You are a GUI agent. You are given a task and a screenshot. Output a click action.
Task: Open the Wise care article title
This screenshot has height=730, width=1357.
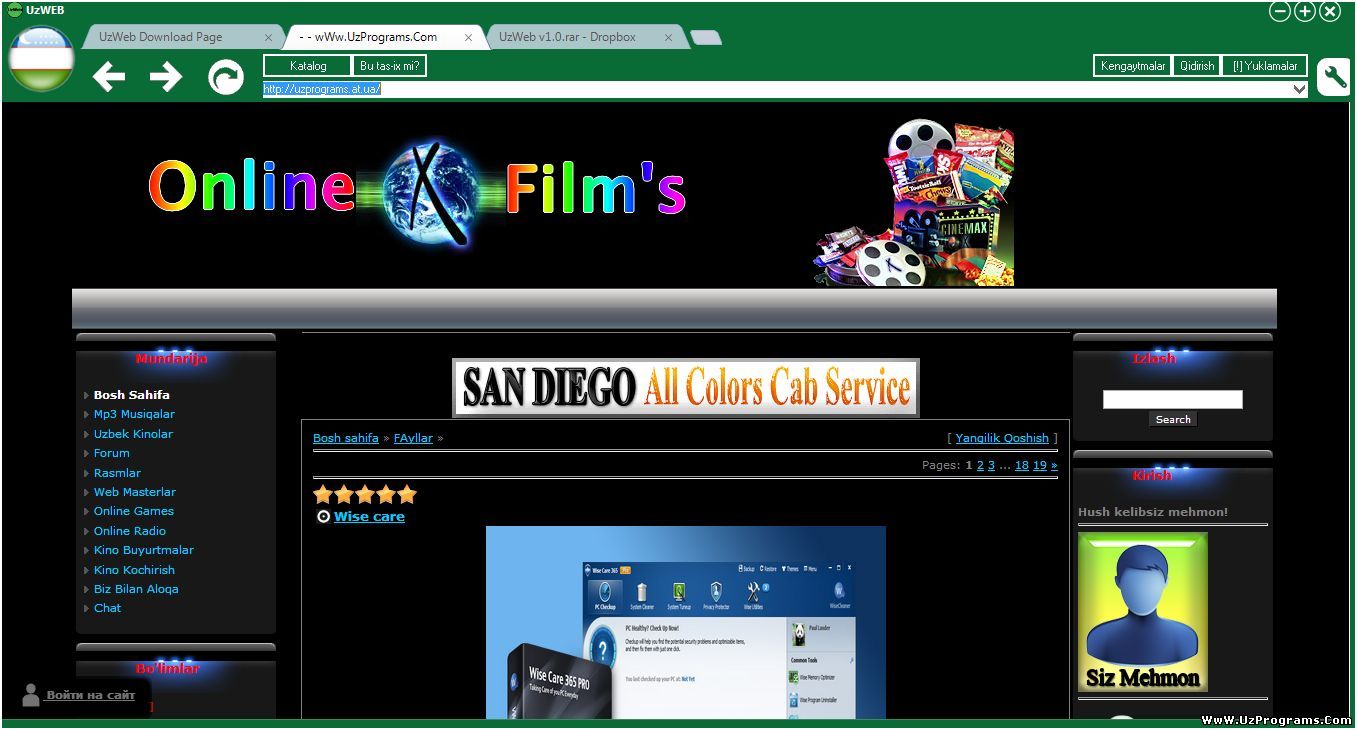pyautogui.click(x=369, y=517)
